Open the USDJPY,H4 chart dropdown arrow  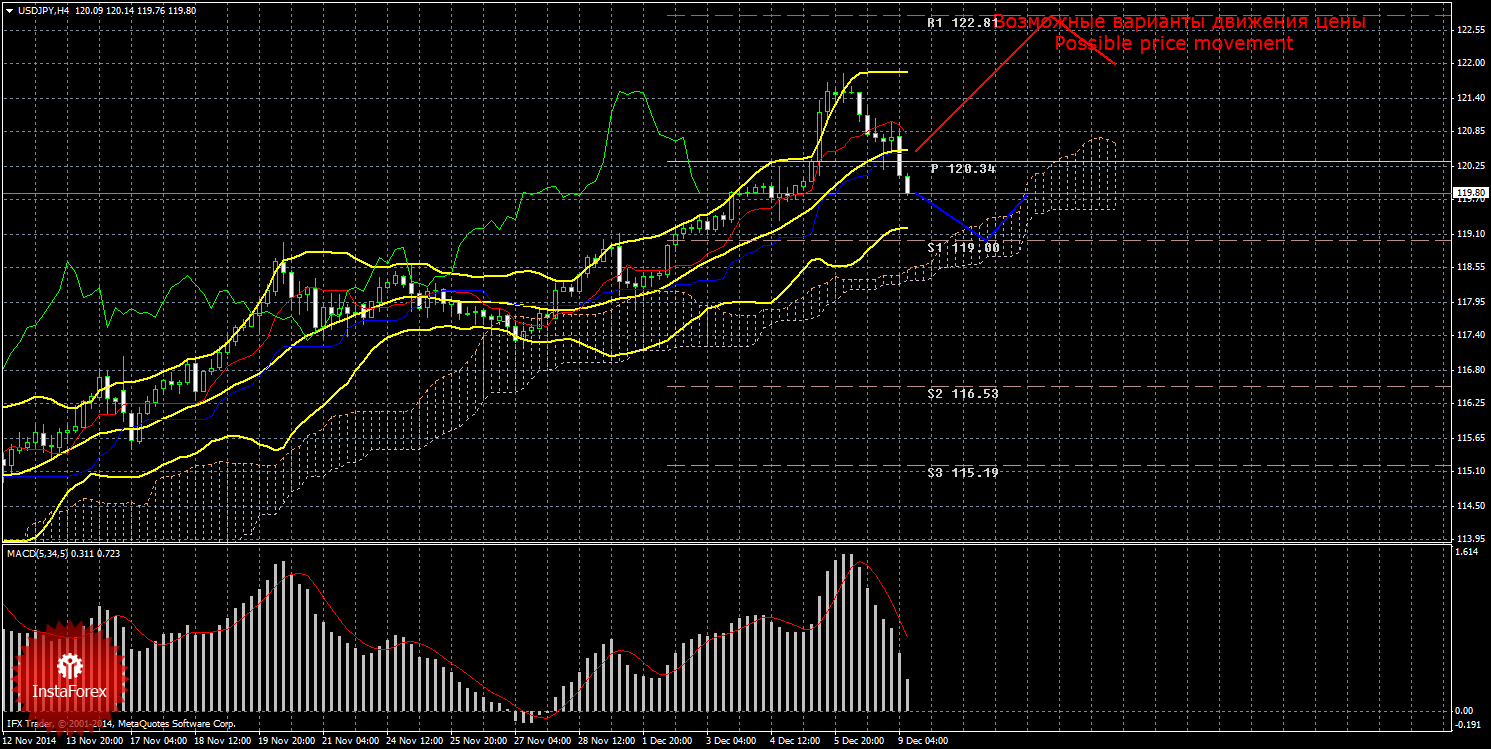tap(8, 10)
